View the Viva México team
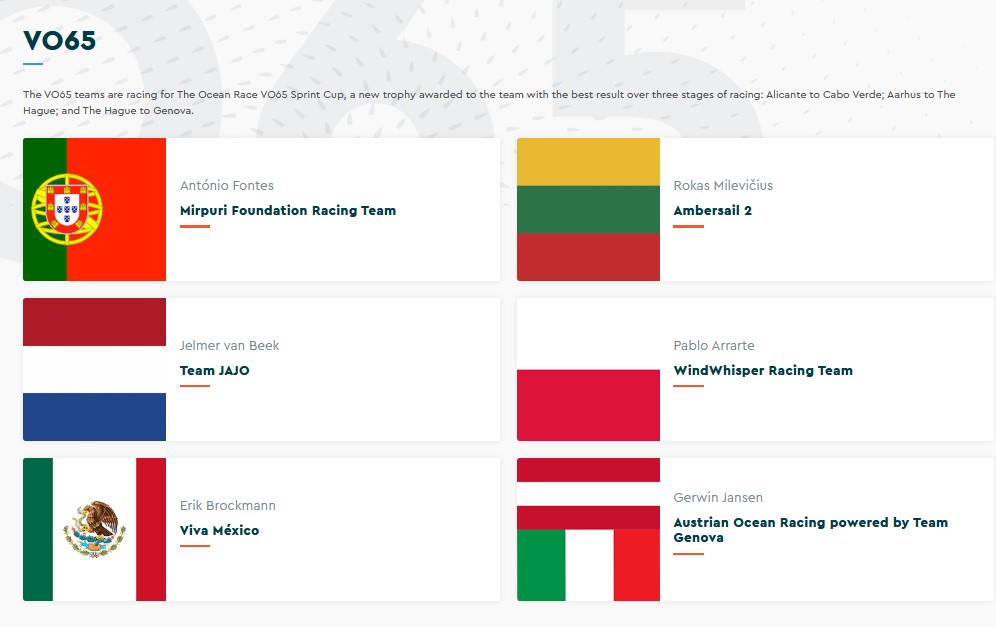Screen dimensions: 996x627 219,531
